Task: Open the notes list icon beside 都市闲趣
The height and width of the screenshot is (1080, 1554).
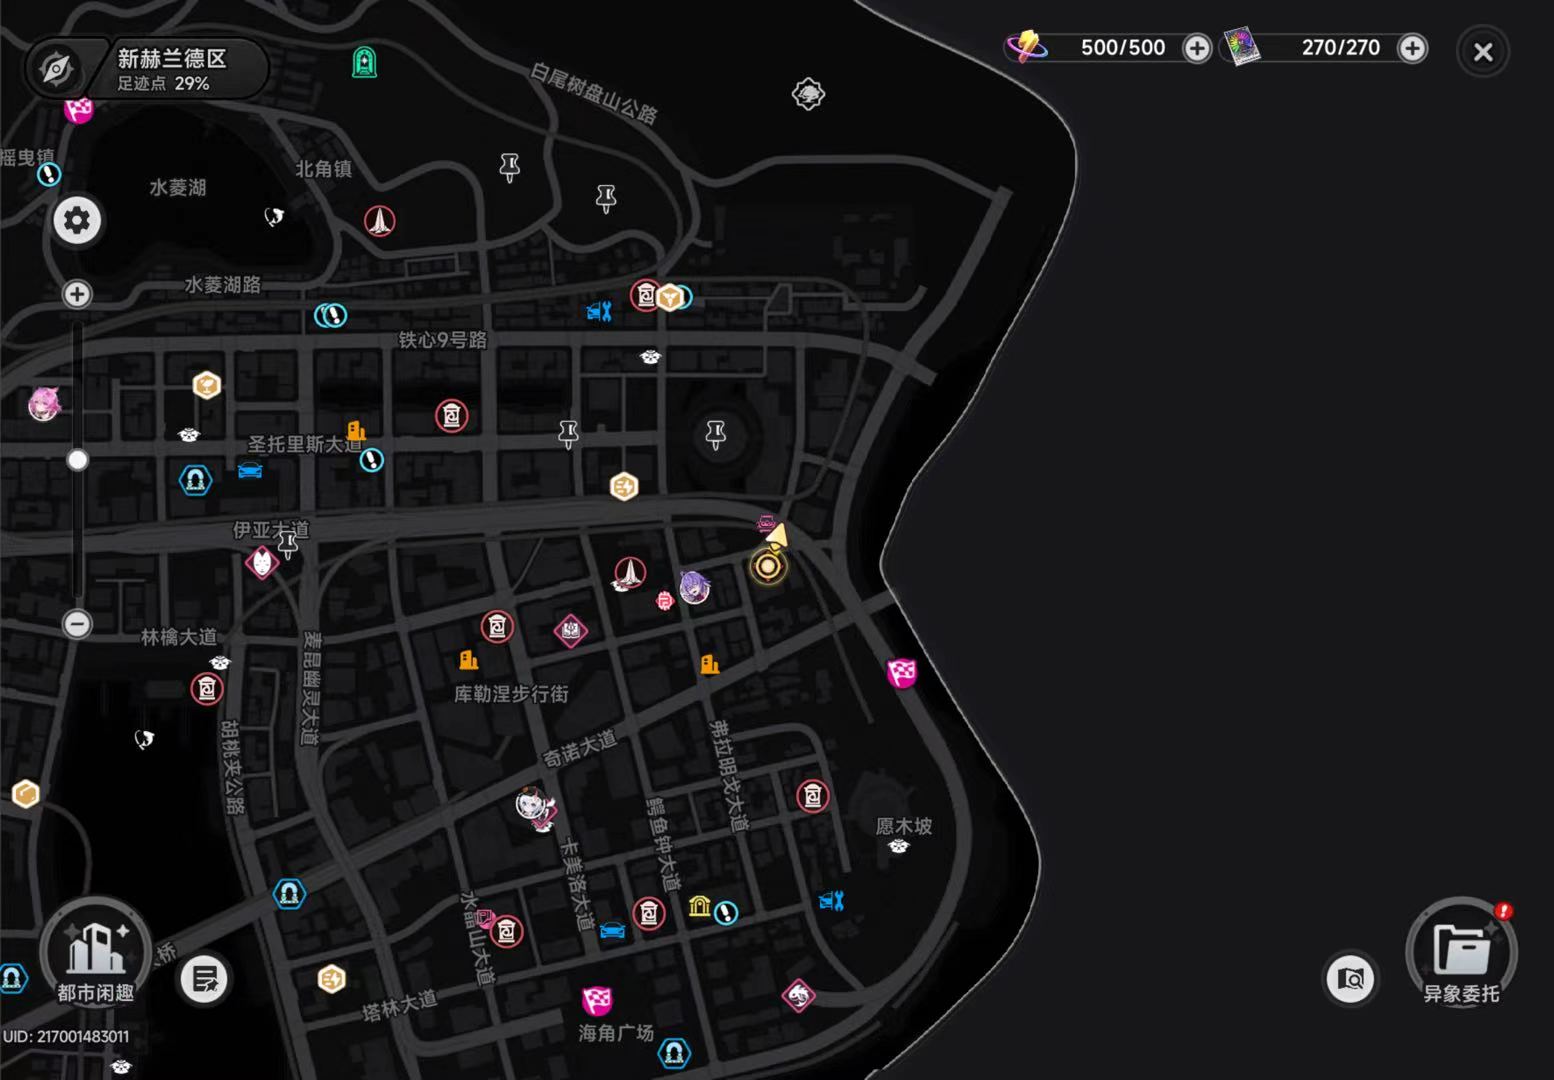Action: [204, 980]
